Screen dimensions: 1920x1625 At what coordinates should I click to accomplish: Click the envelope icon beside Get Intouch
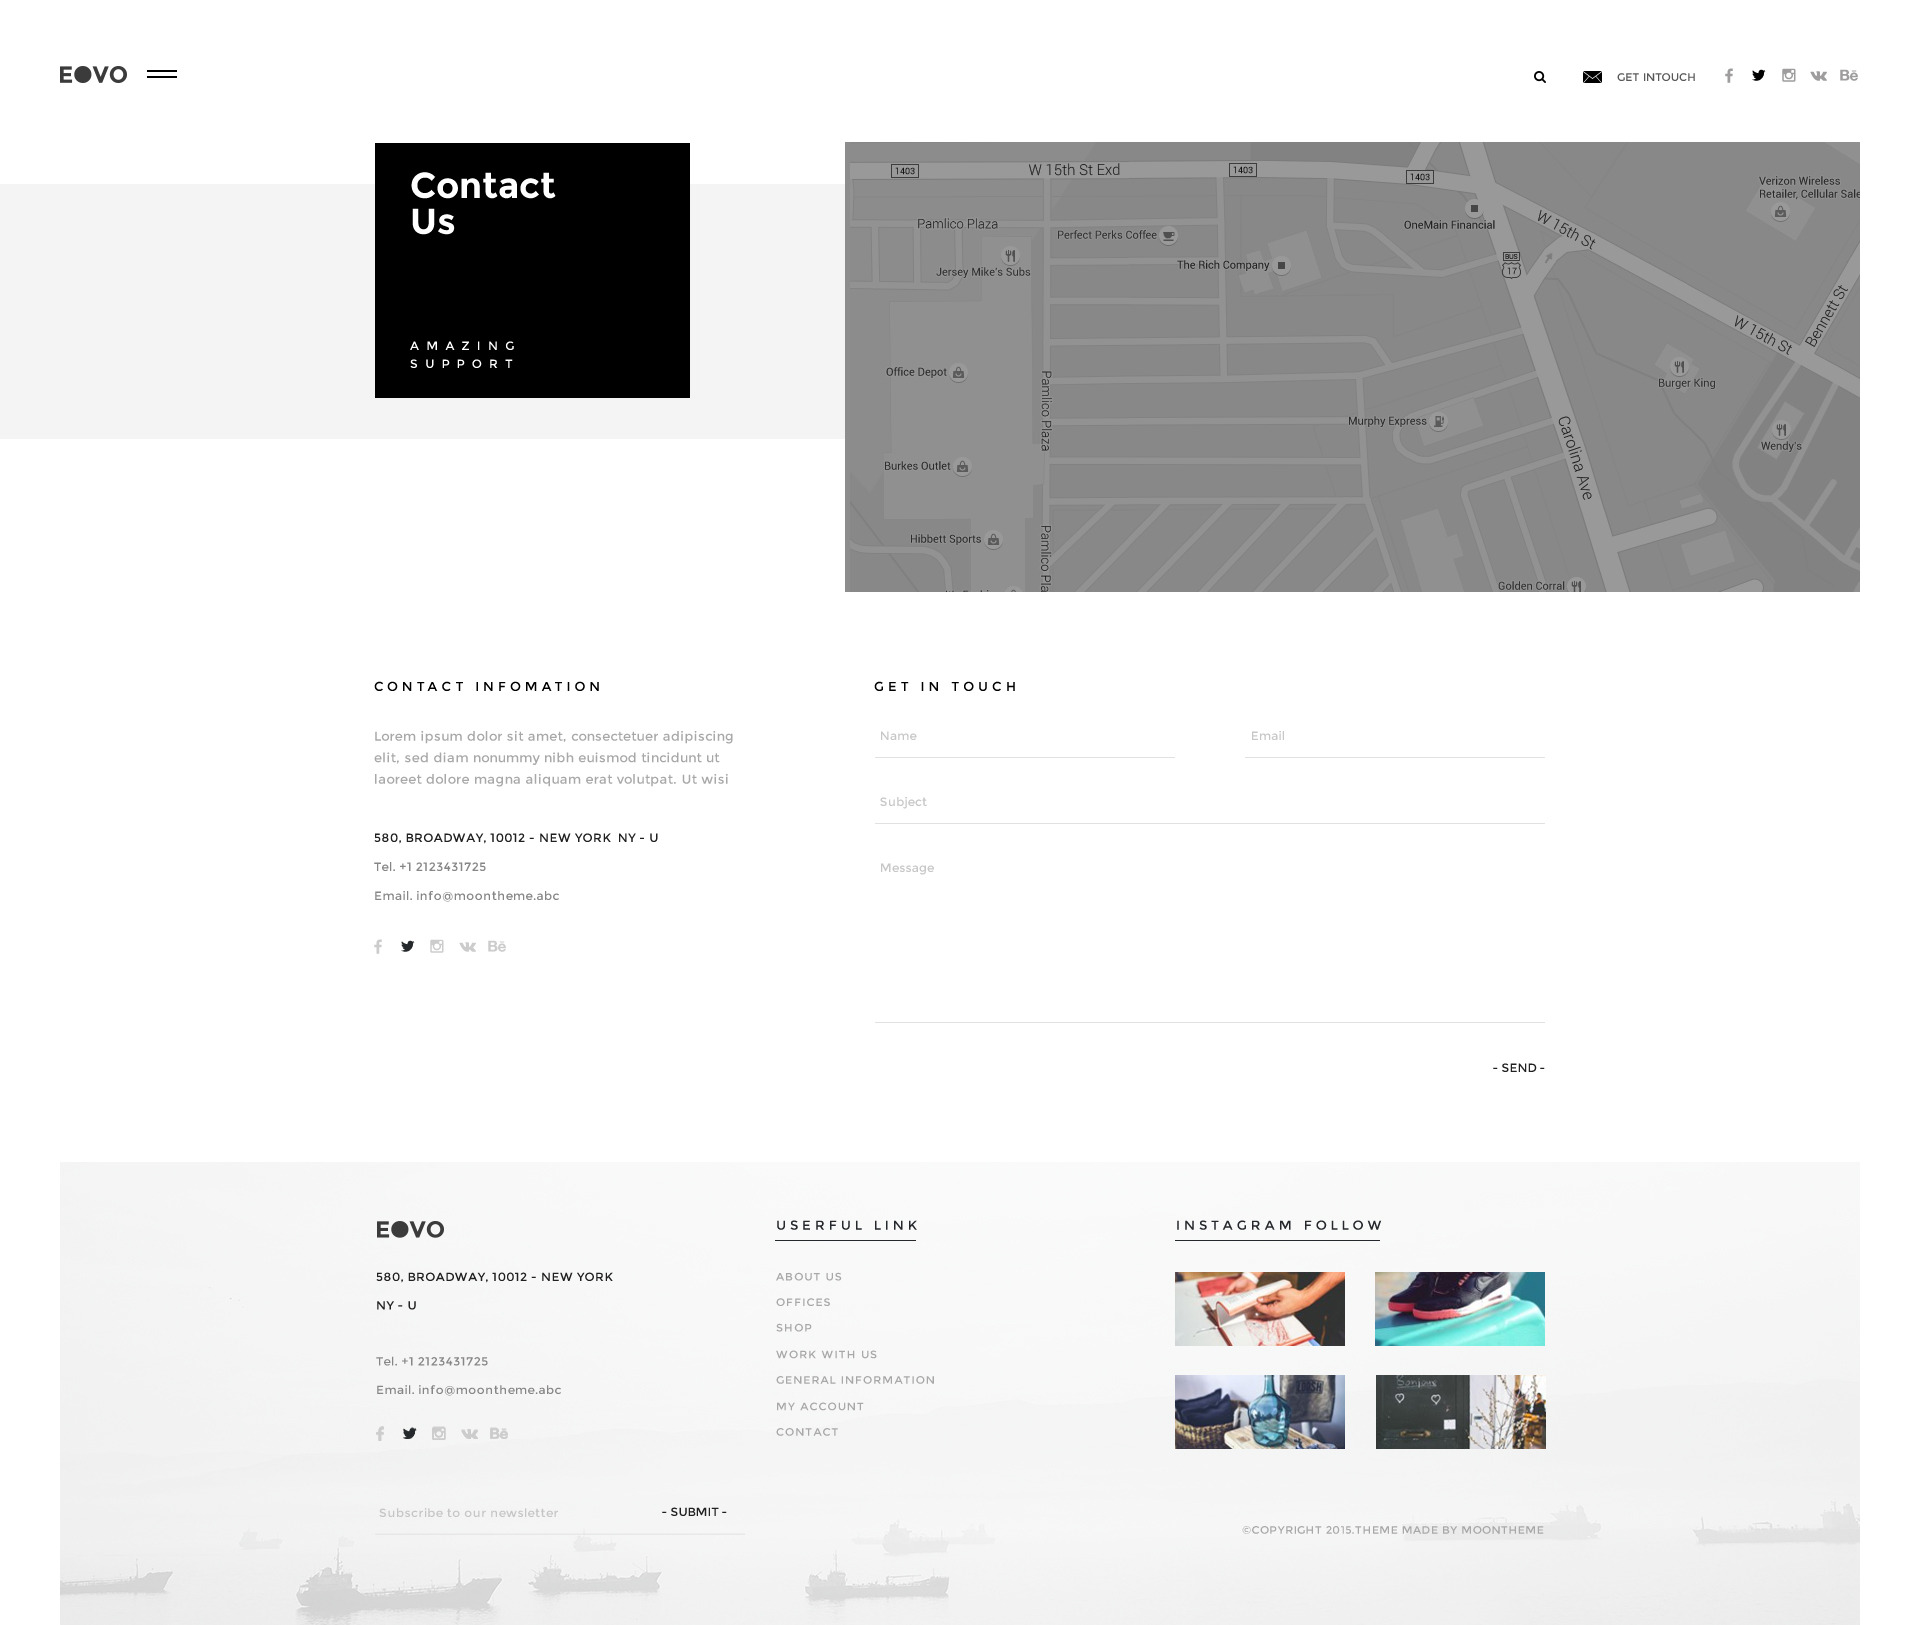point(1592,77)
